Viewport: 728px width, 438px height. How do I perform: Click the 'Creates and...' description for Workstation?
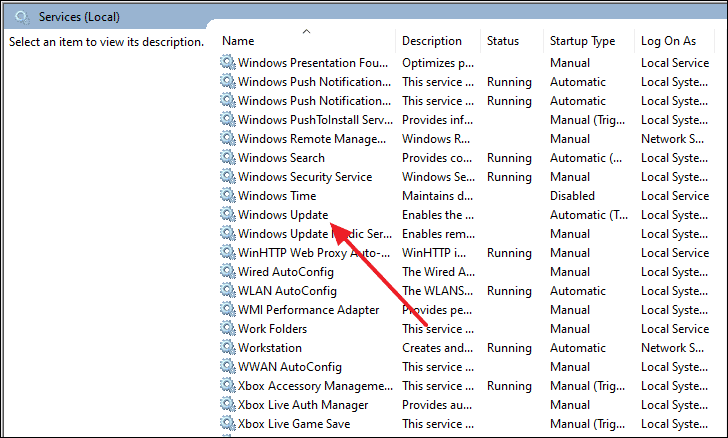pyautogui.click(x=437, y=347)
